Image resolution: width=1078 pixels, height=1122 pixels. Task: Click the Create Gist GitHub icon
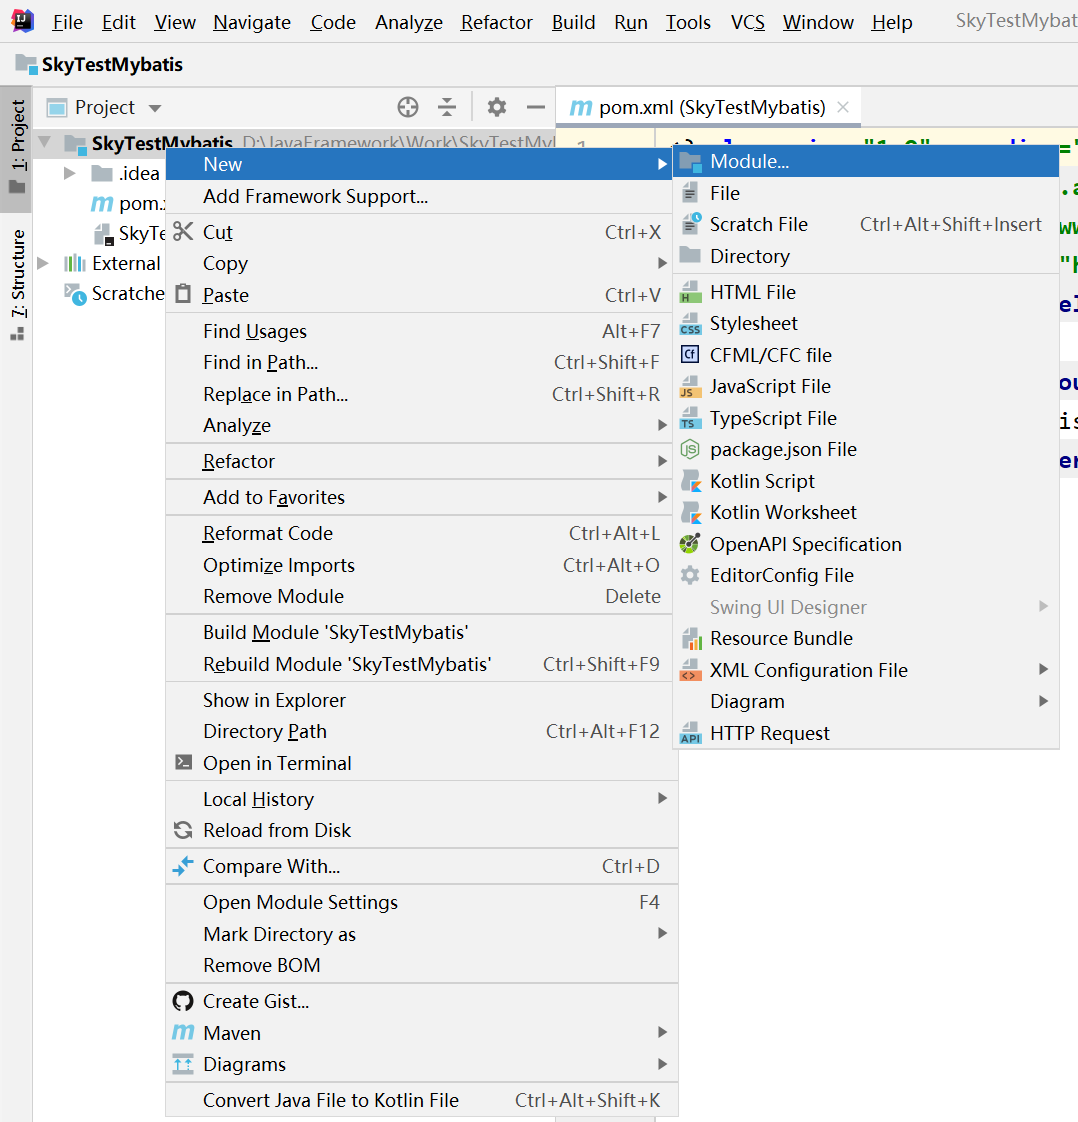click(183, 1001)
